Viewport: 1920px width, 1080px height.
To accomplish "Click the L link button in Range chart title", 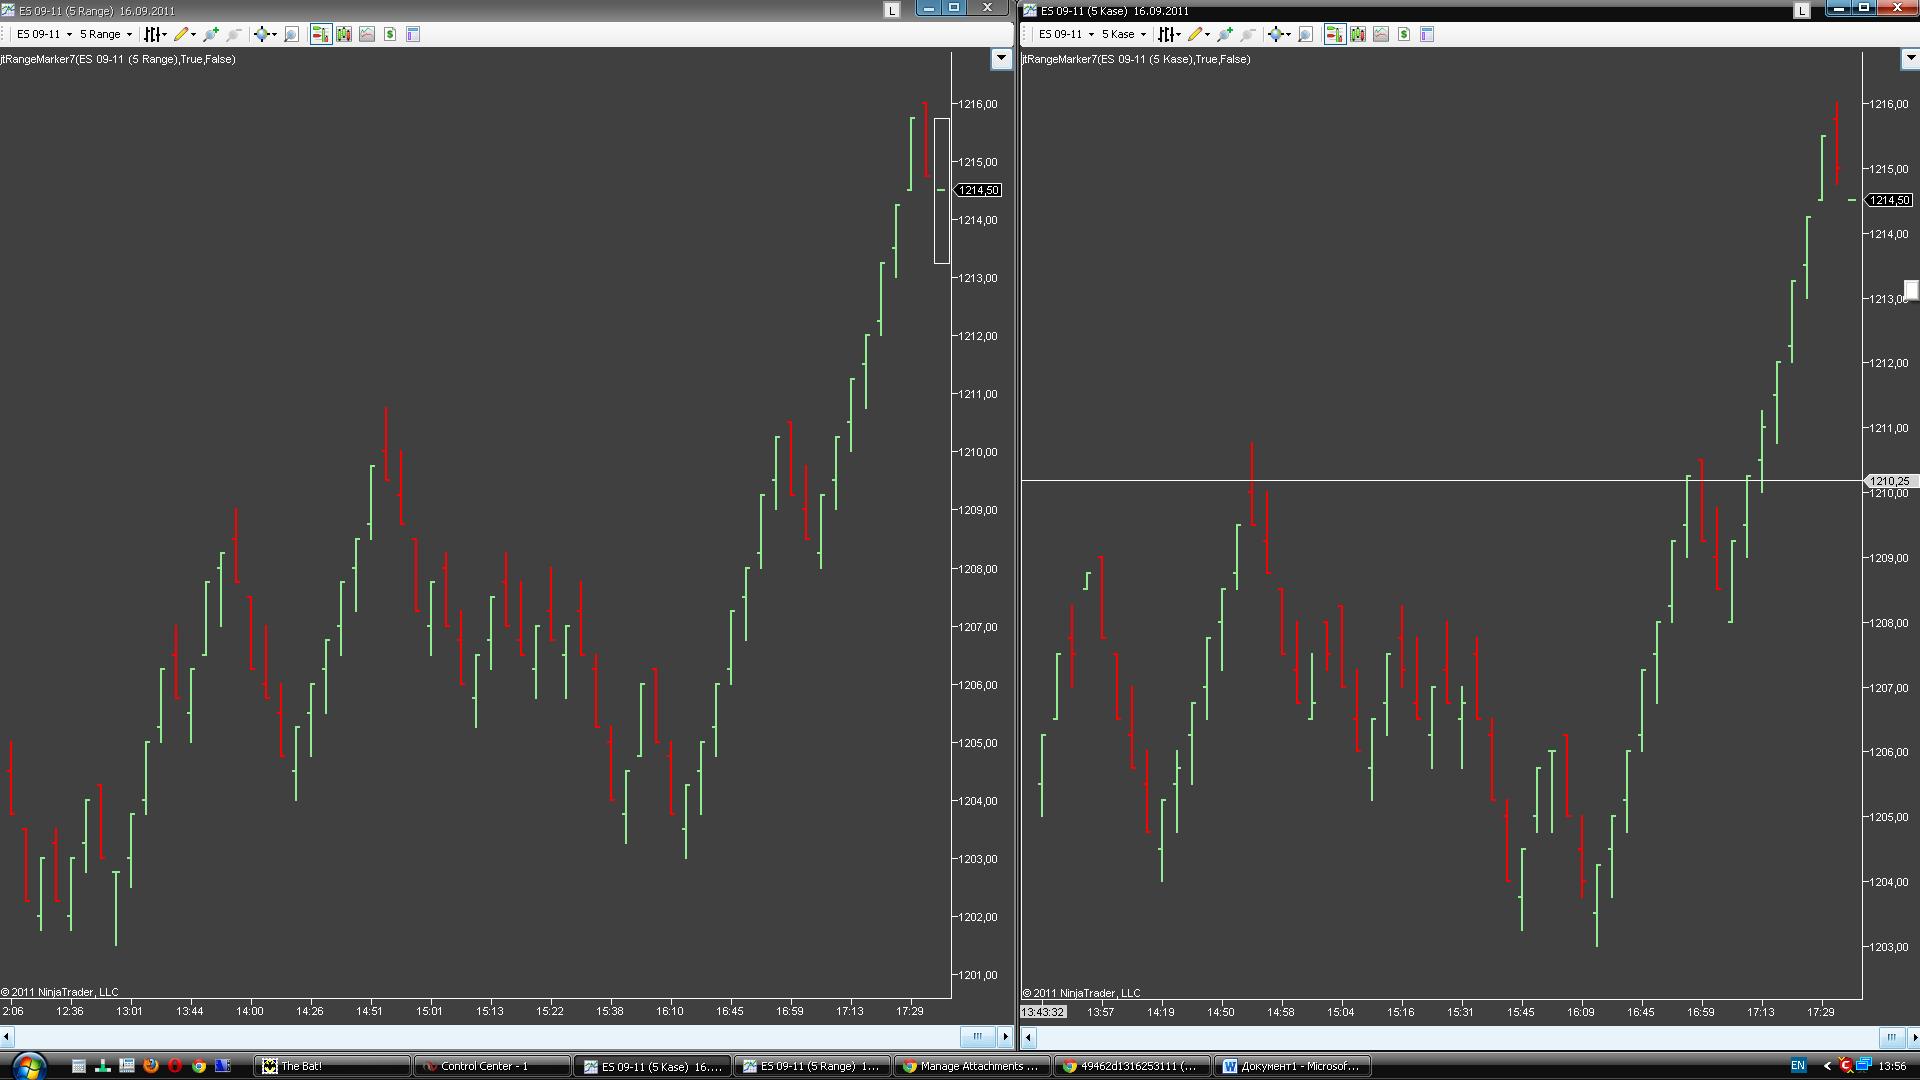I will coord(892,10).
